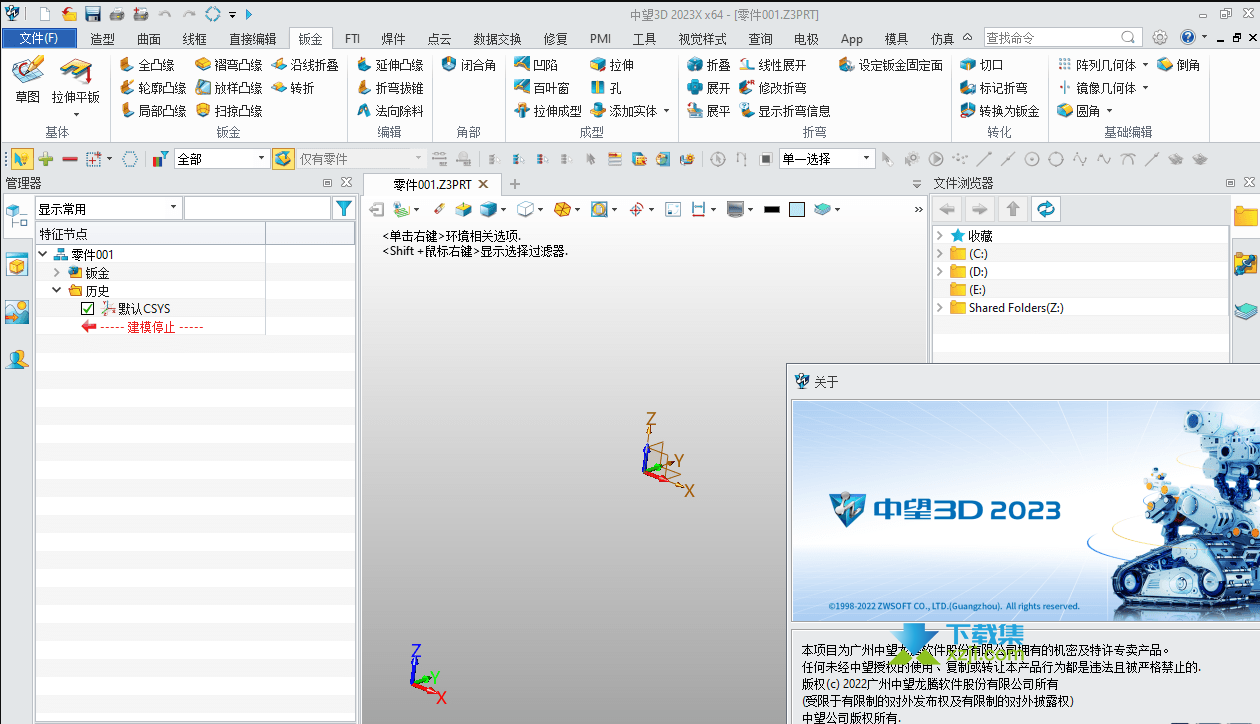Apply the 展平 flatten command

(709, 111)
